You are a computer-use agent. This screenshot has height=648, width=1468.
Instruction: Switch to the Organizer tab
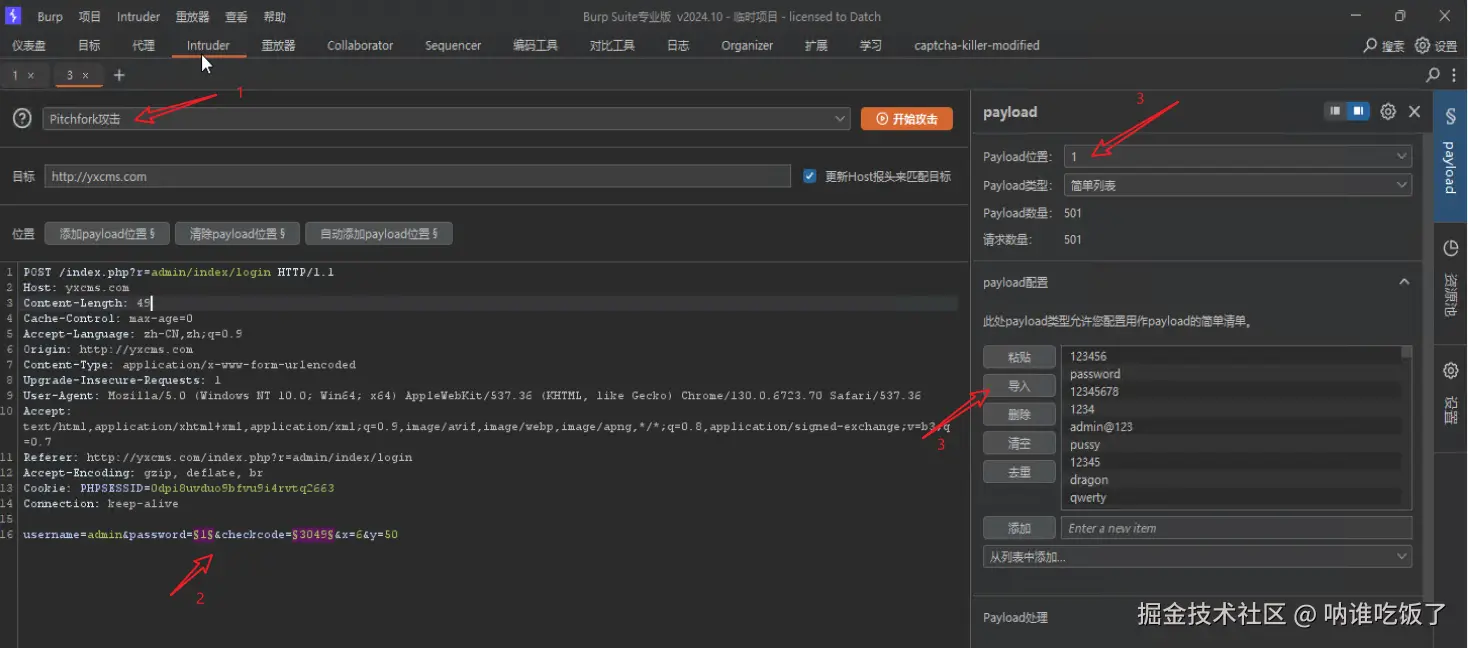pos(747,46)
